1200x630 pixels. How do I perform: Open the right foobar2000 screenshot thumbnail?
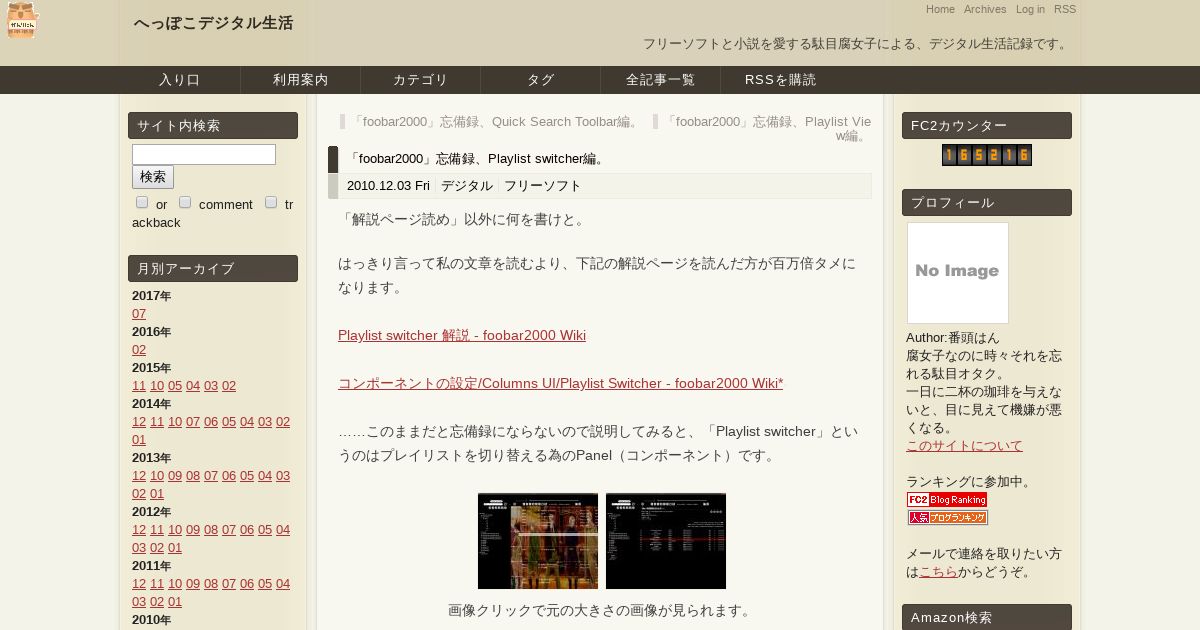tap(666, 541)
